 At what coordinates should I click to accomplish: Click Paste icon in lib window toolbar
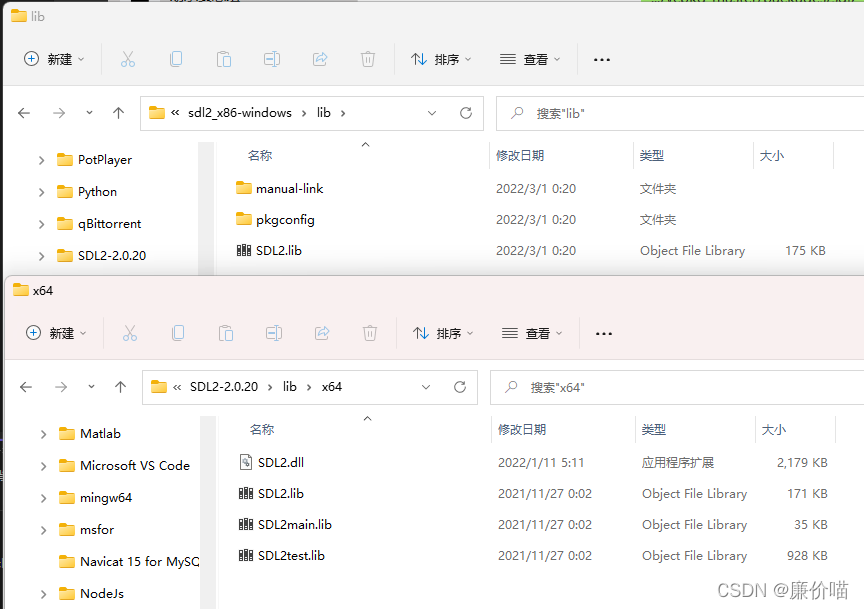pyautogui.click(x=224, y=59)
